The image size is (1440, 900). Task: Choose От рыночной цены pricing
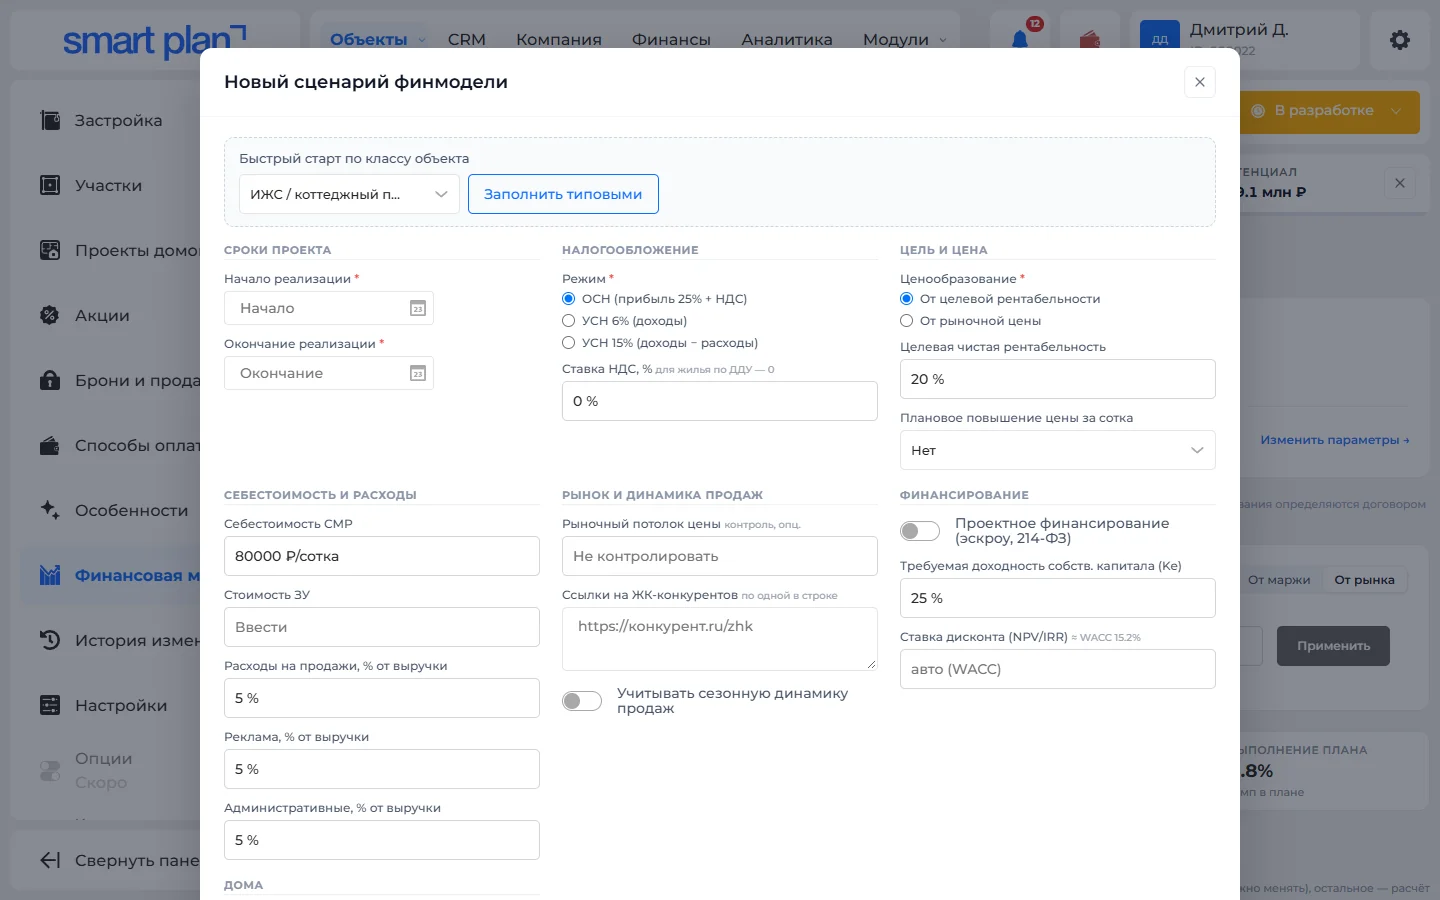(906, 321)
